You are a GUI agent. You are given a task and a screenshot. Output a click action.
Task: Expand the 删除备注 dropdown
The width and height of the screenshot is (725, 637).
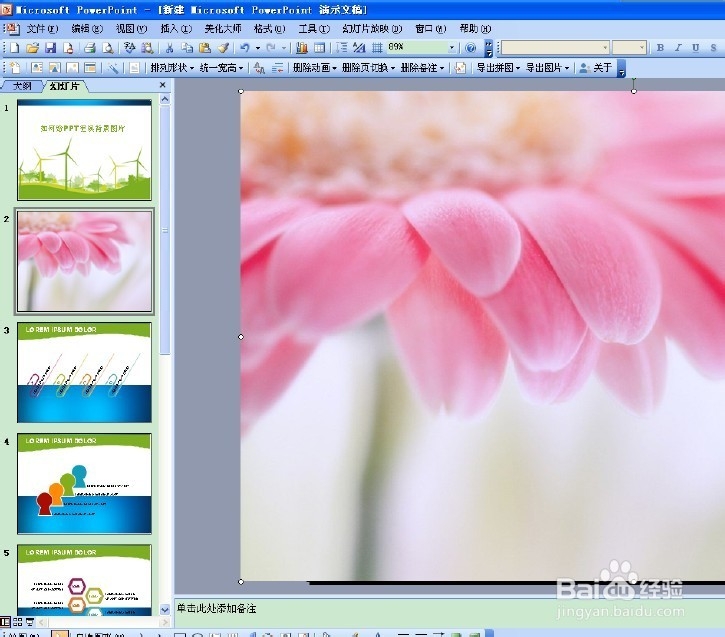point(442,68)
